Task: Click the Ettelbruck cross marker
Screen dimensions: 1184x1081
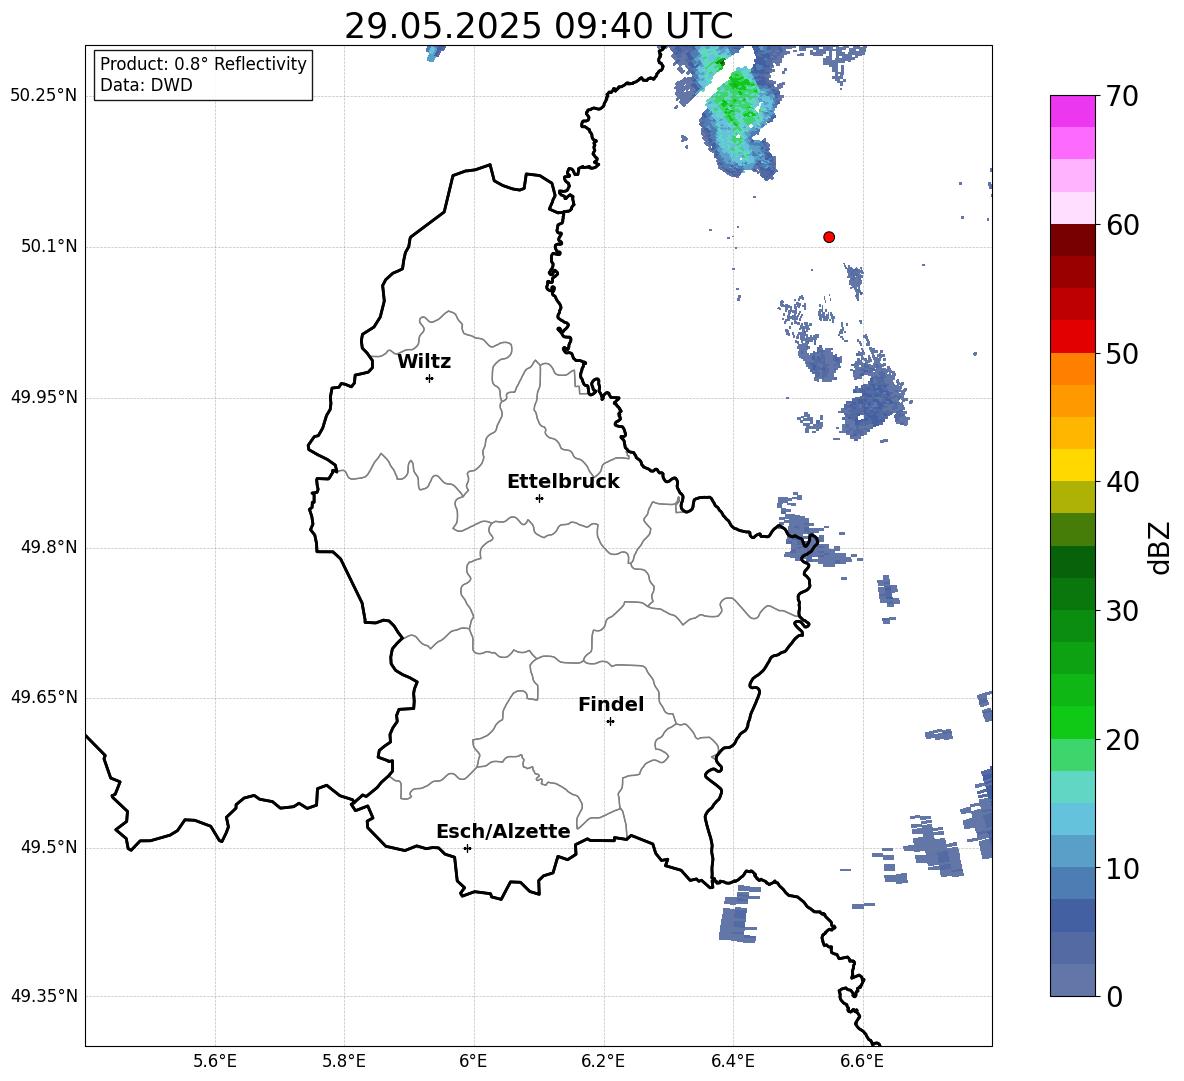Action: pos(539,498)
